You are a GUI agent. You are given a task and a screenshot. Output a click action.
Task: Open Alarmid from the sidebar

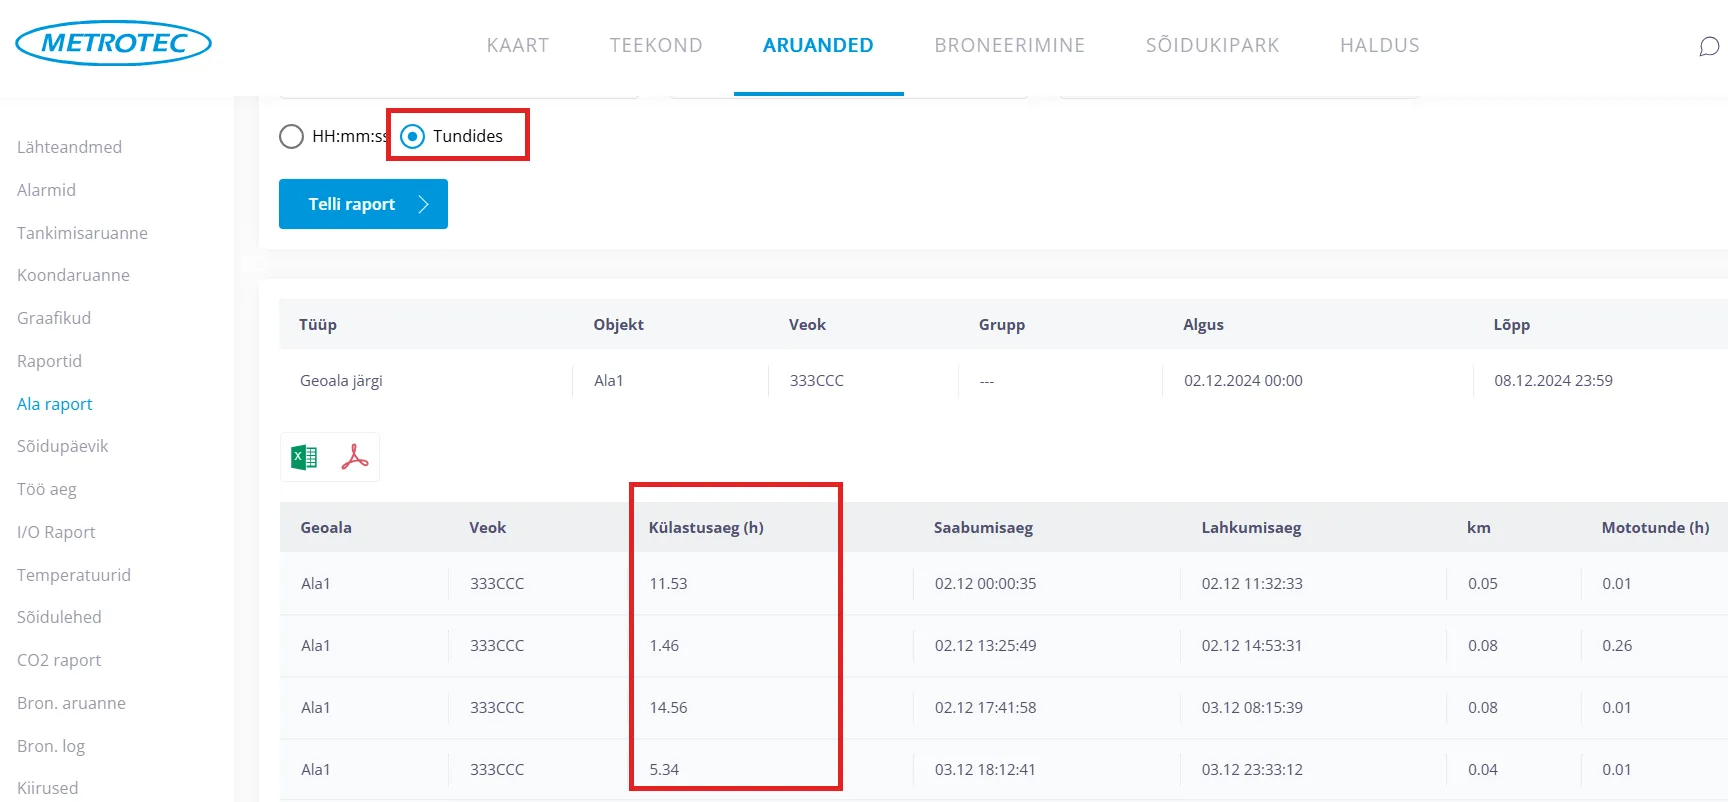point(46,190)
